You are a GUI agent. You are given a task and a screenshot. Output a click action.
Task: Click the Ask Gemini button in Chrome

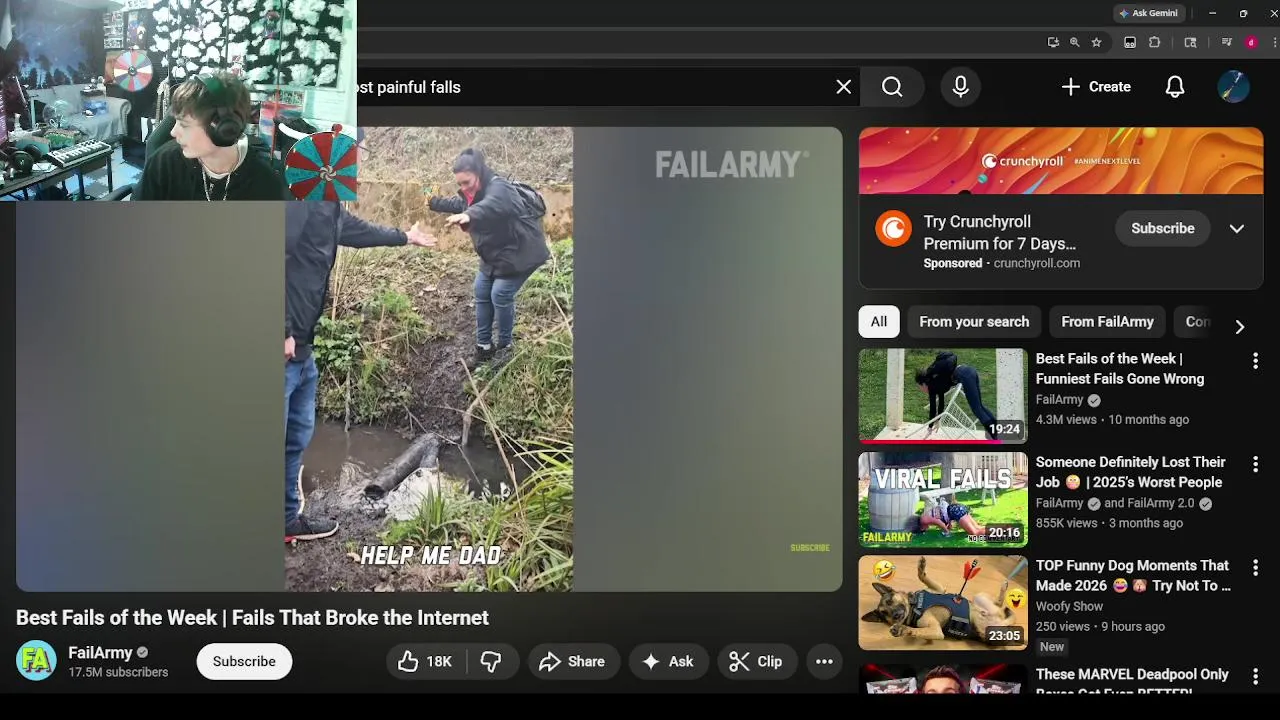[1148, 13]
